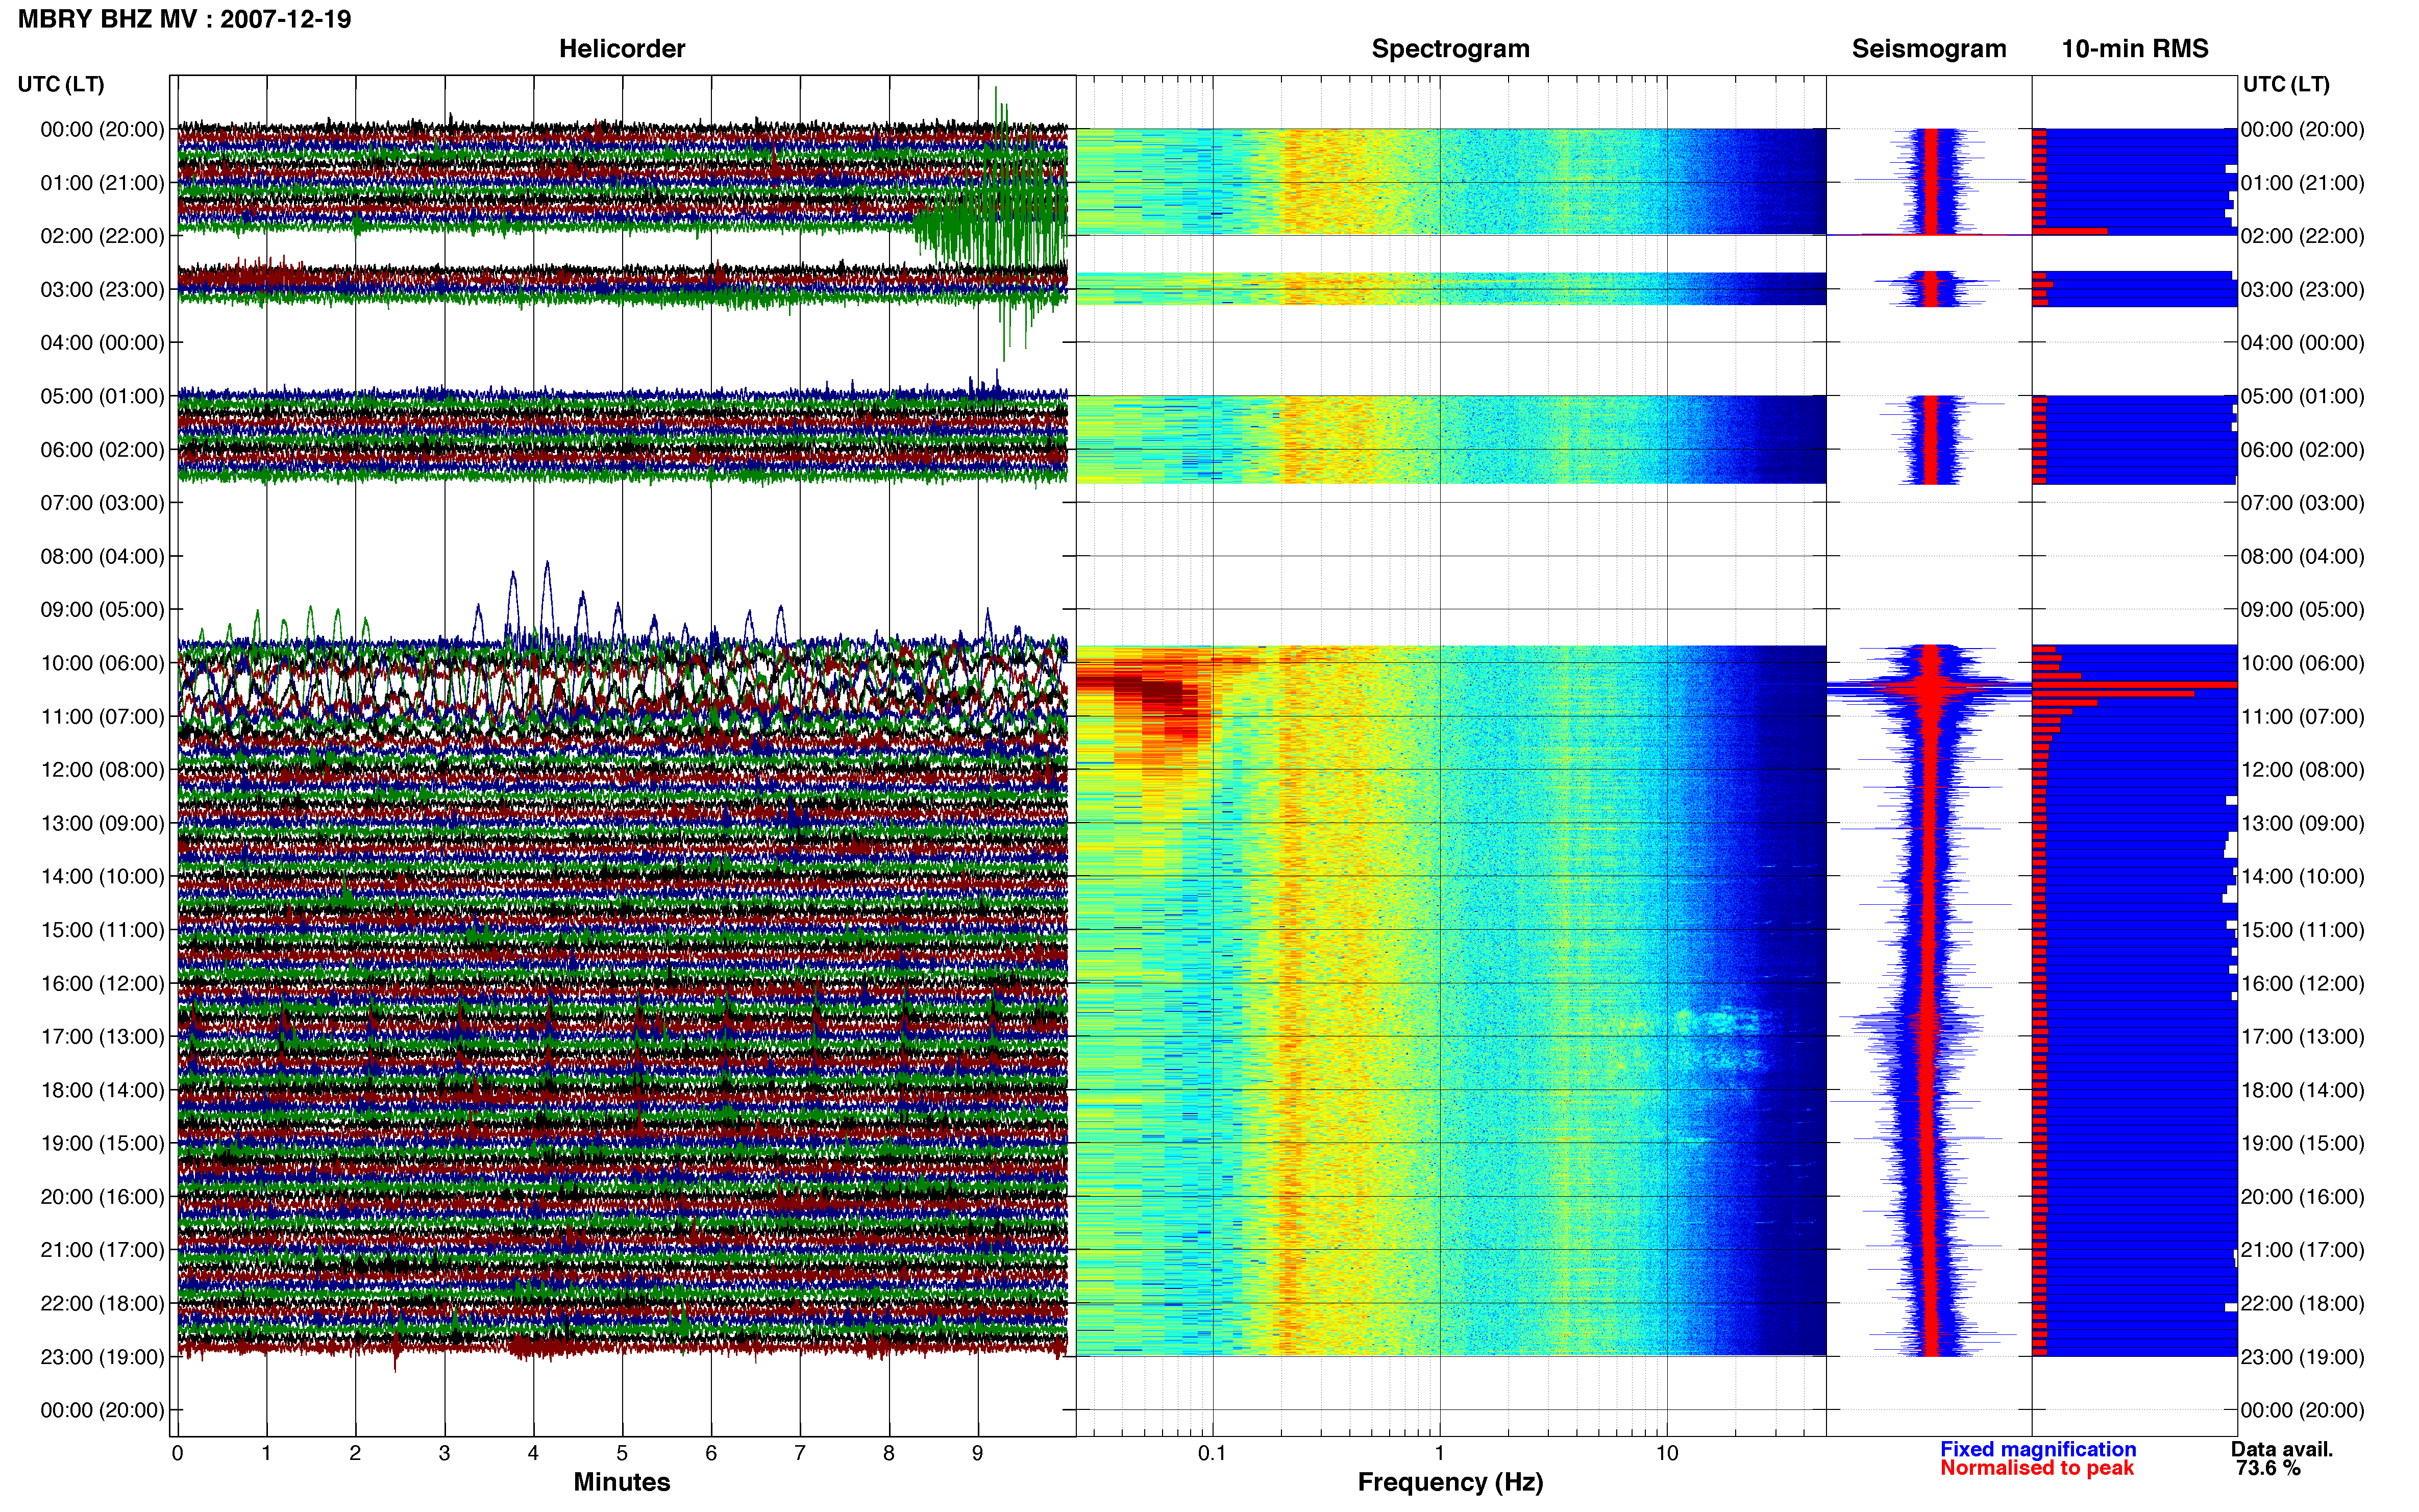Click the helicorder minute tick label '9'
This screenshot has height=1512, width=2419.
coord(978,1453)
